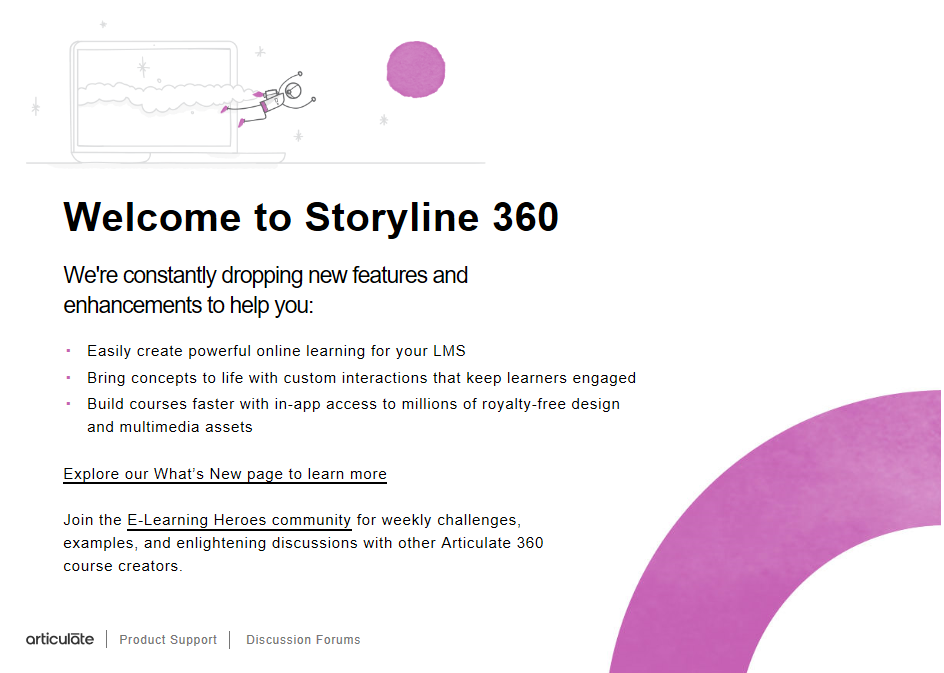The width and height of the screenshot is (944, 673).
Task: Click the bullet about royalty-free design and multimedia assets
Action: pyautogui.click(x=353, y=415)
